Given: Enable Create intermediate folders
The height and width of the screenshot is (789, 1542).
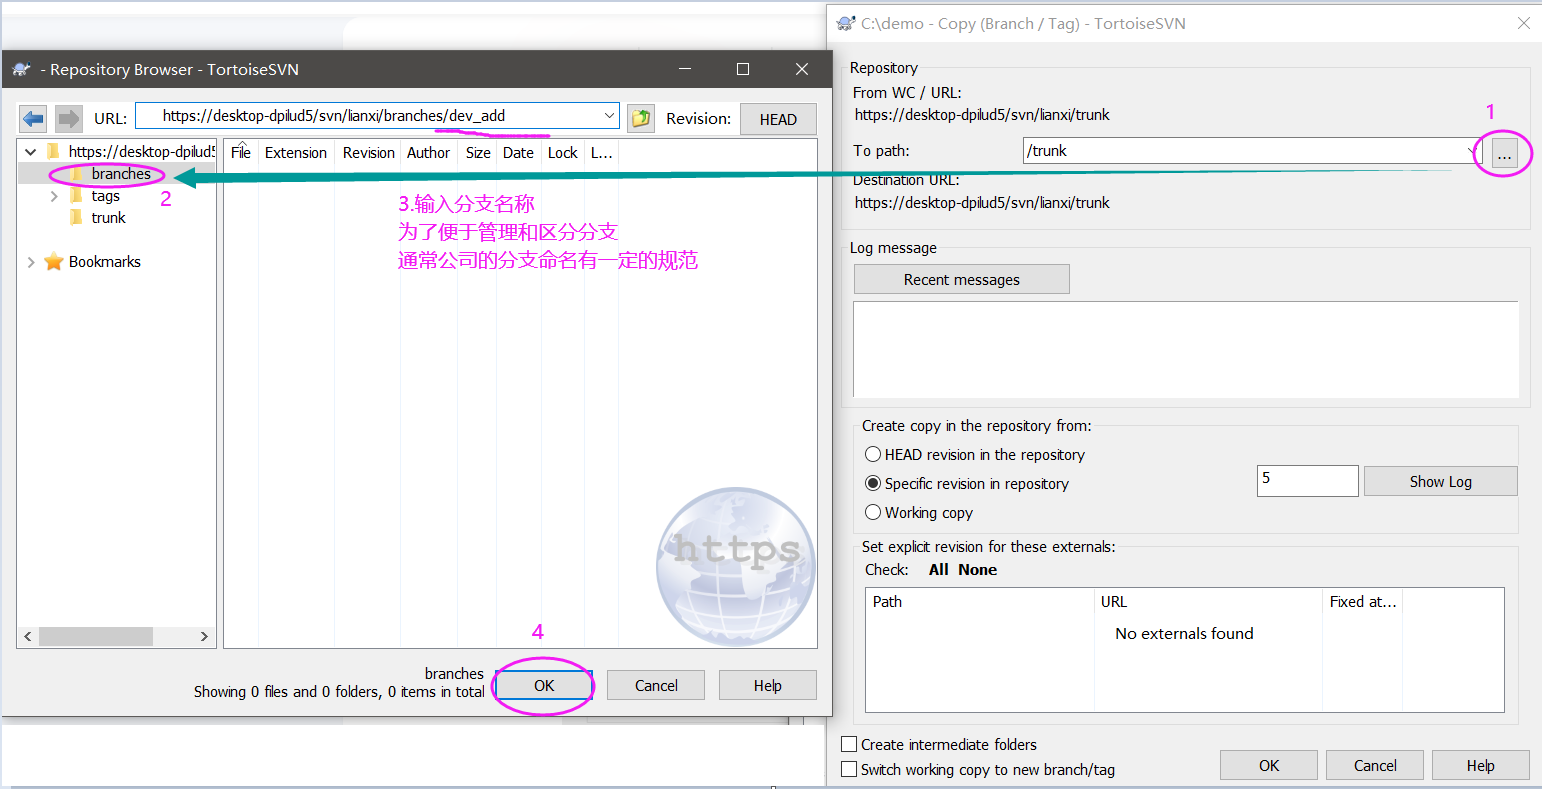Looking at the screenshot, I should point(849,744).
